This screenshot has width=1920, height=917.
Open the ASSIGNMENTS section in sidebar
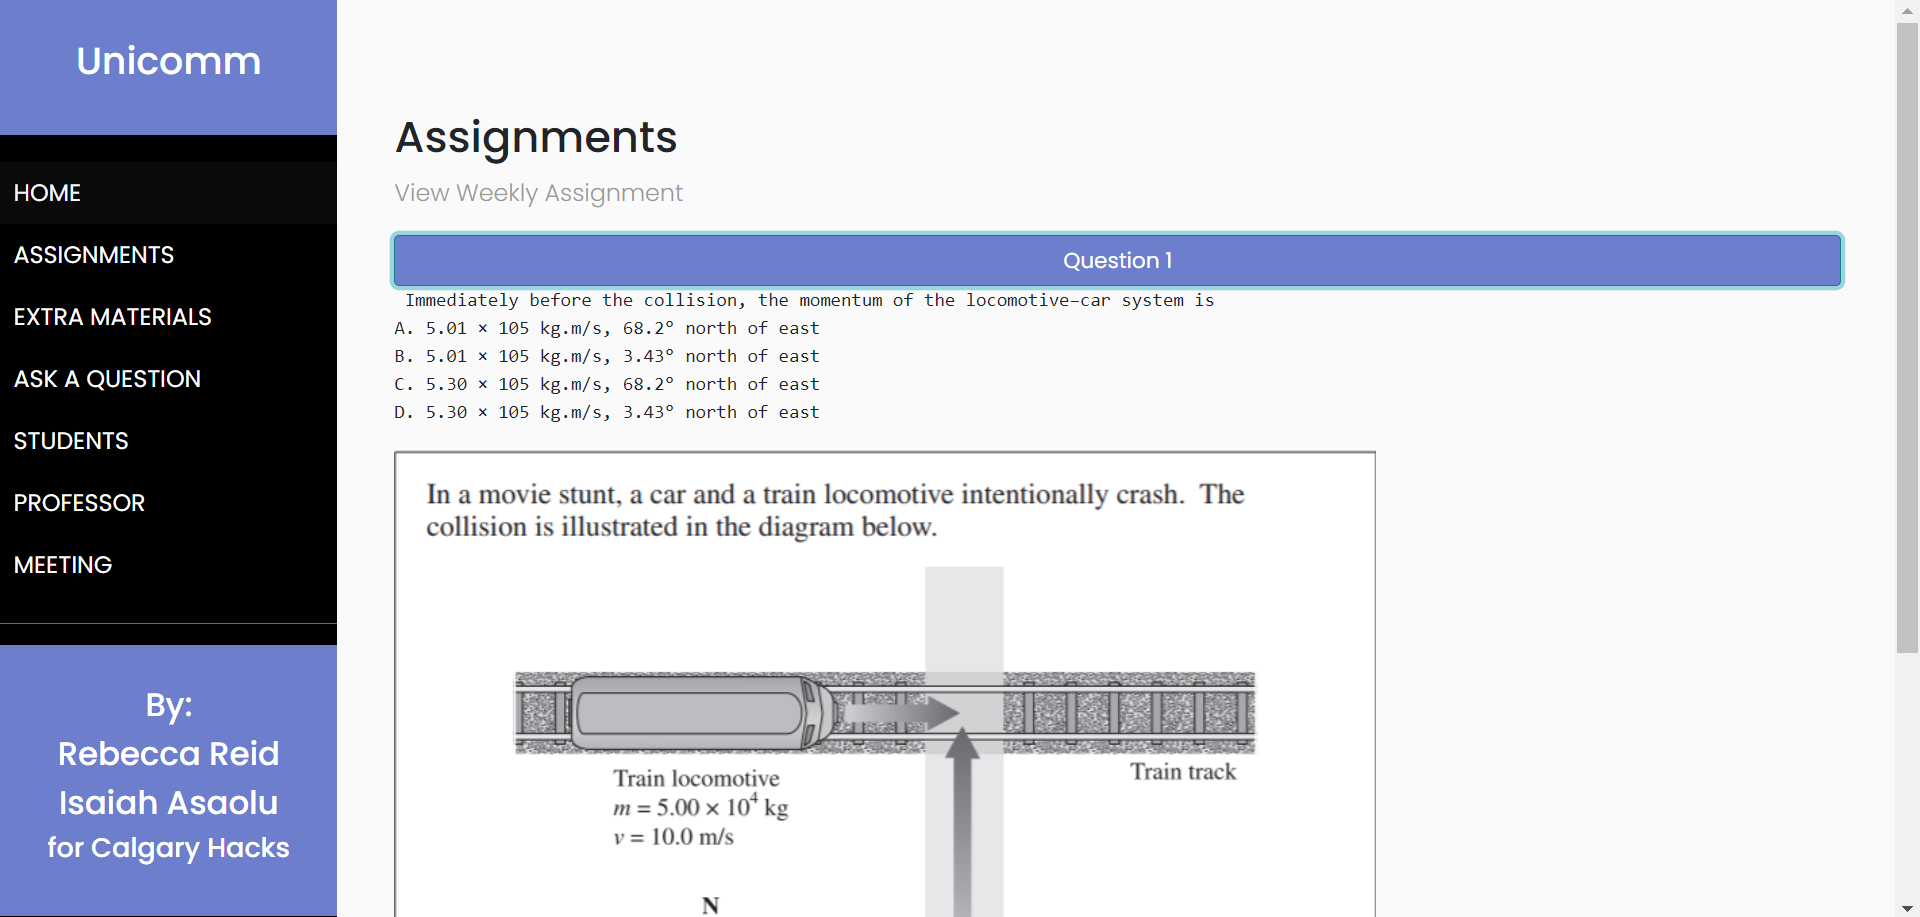(x=94, y=255)
